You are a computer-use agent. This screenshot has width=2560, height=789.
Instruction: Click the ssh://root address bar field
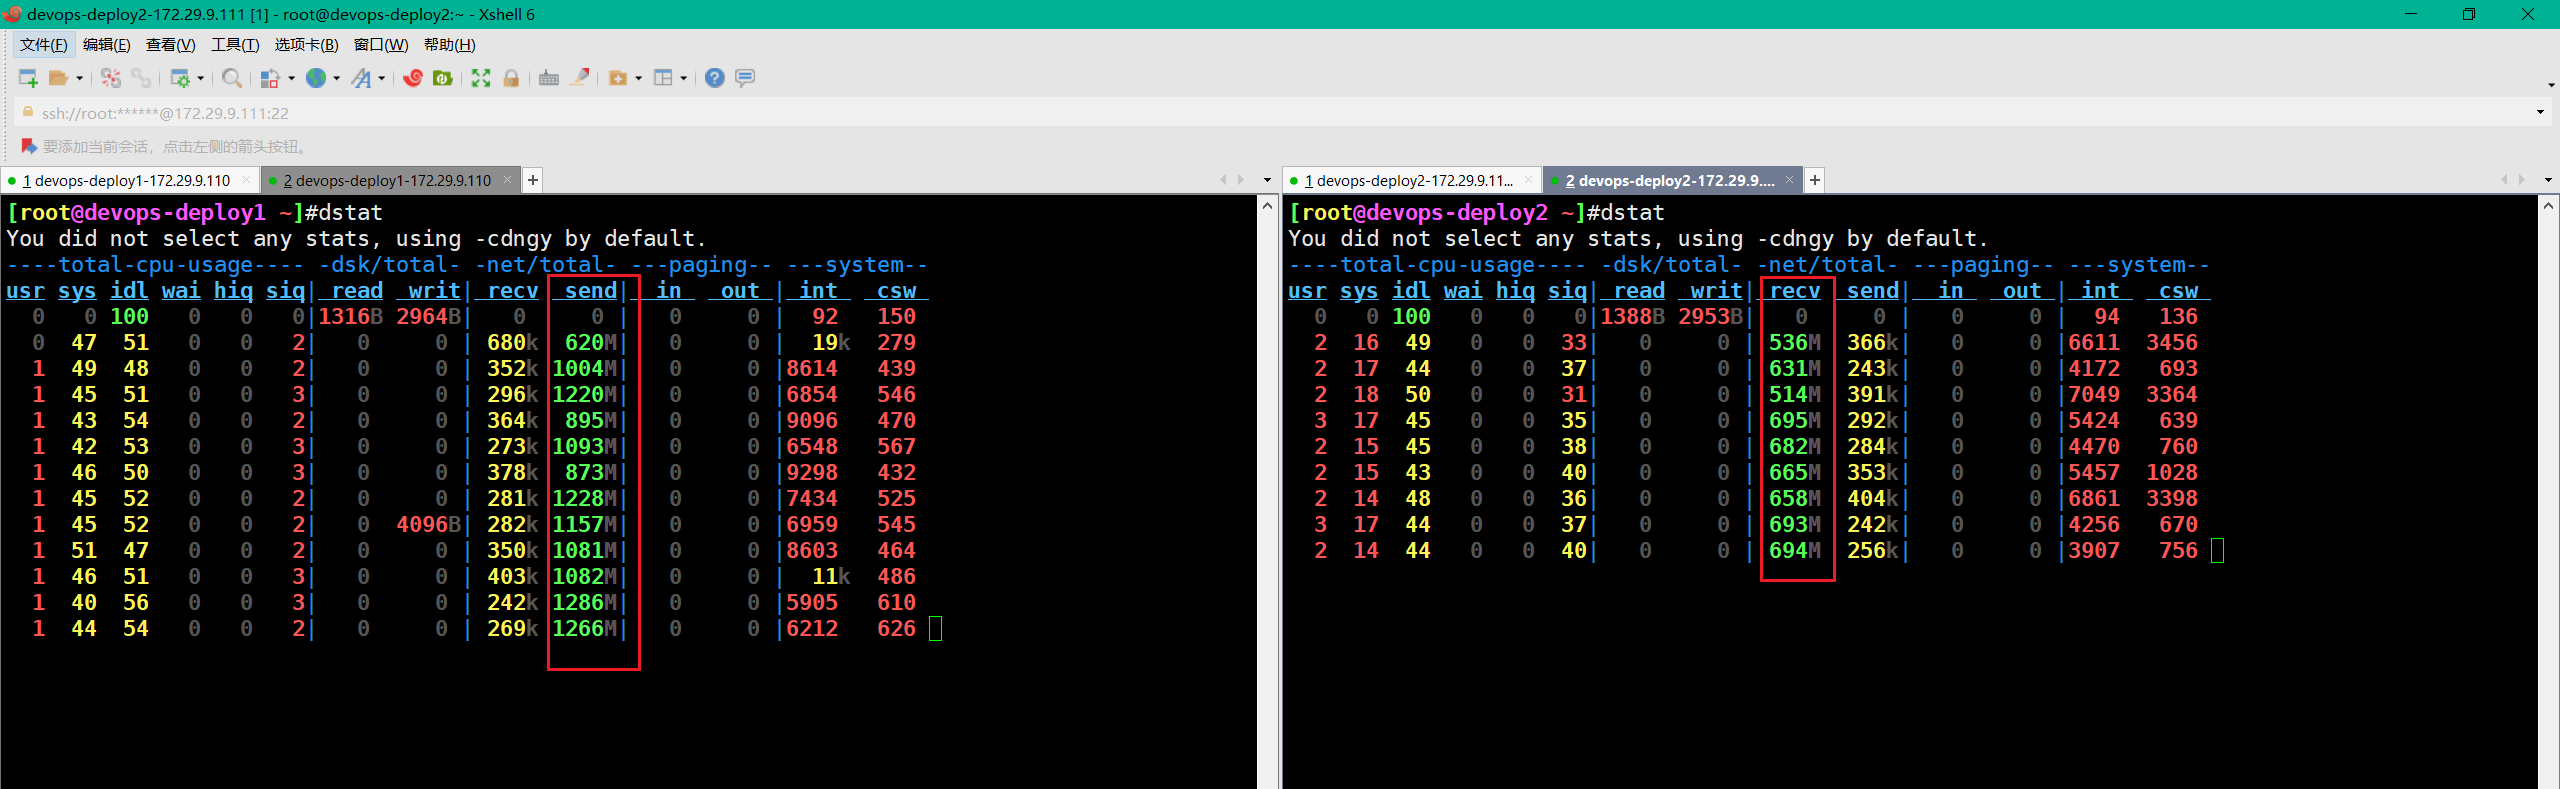(x=1280, y=113)
